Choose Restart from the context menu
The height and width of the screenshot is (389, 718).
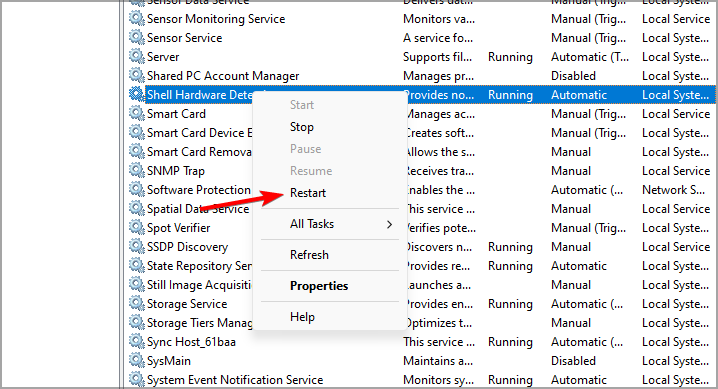(x=308, y=193)
